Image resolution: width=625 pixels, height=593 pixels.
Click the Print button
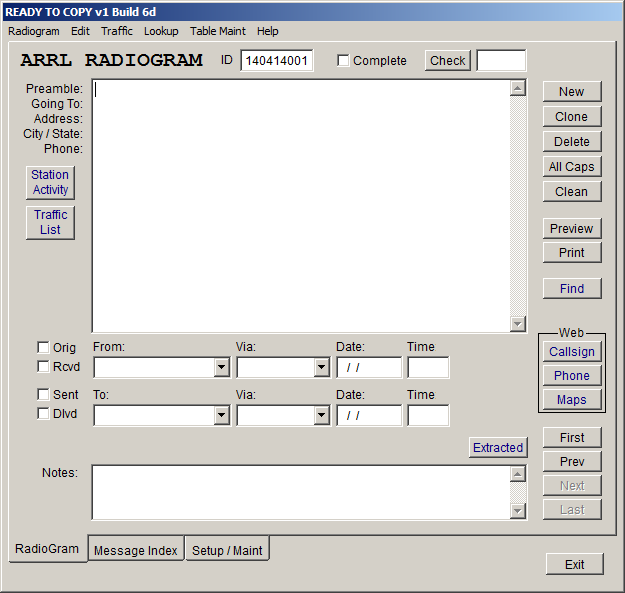pos(572,253)
